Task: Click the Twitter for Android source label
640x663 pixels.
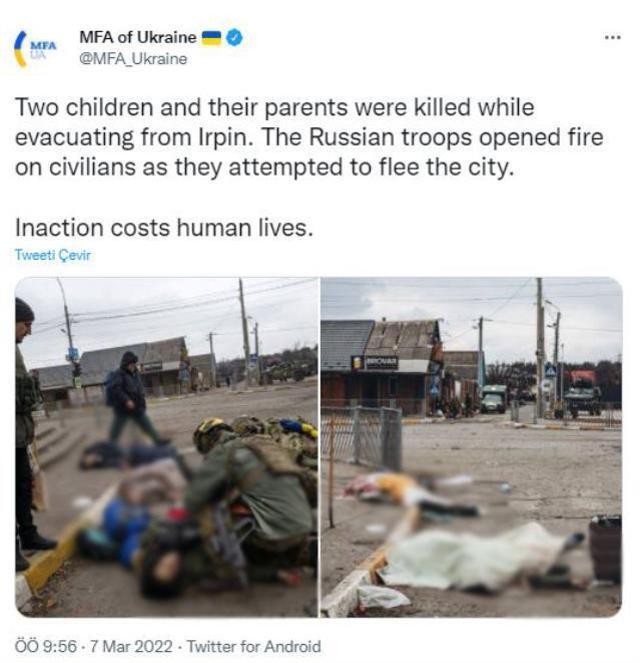Action: [x=254, y=647]
